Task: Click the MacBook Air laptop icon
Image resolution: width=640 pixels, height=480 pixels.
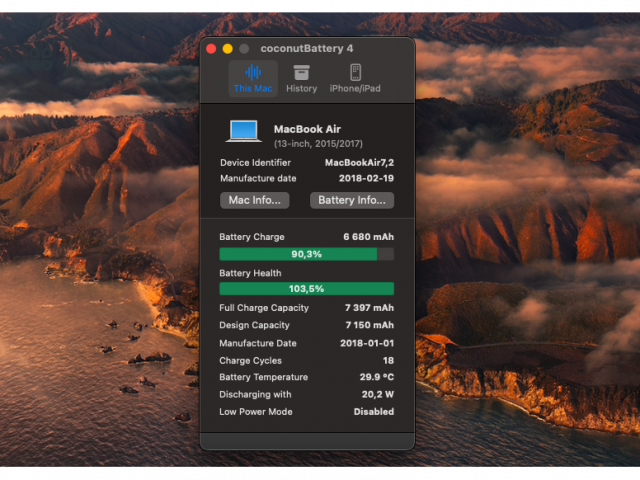Action: pos(244,131)
